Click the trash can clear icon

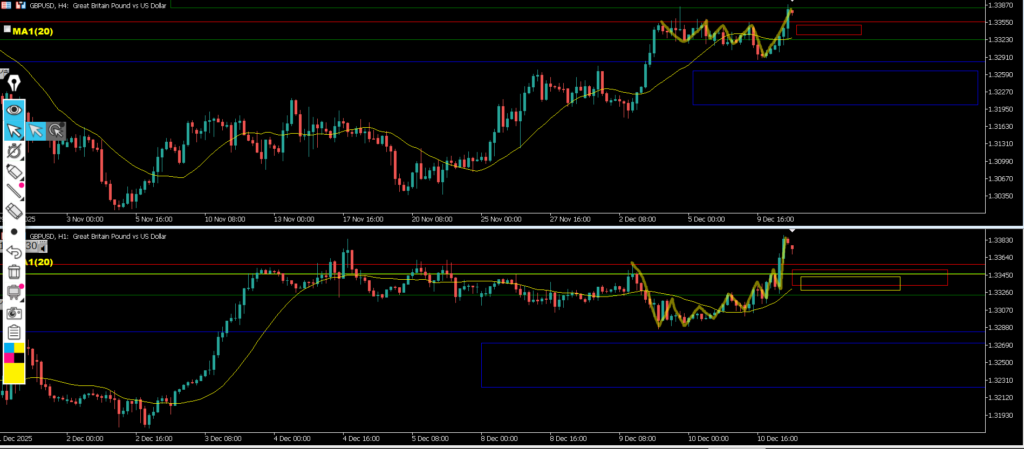(14, 272)
